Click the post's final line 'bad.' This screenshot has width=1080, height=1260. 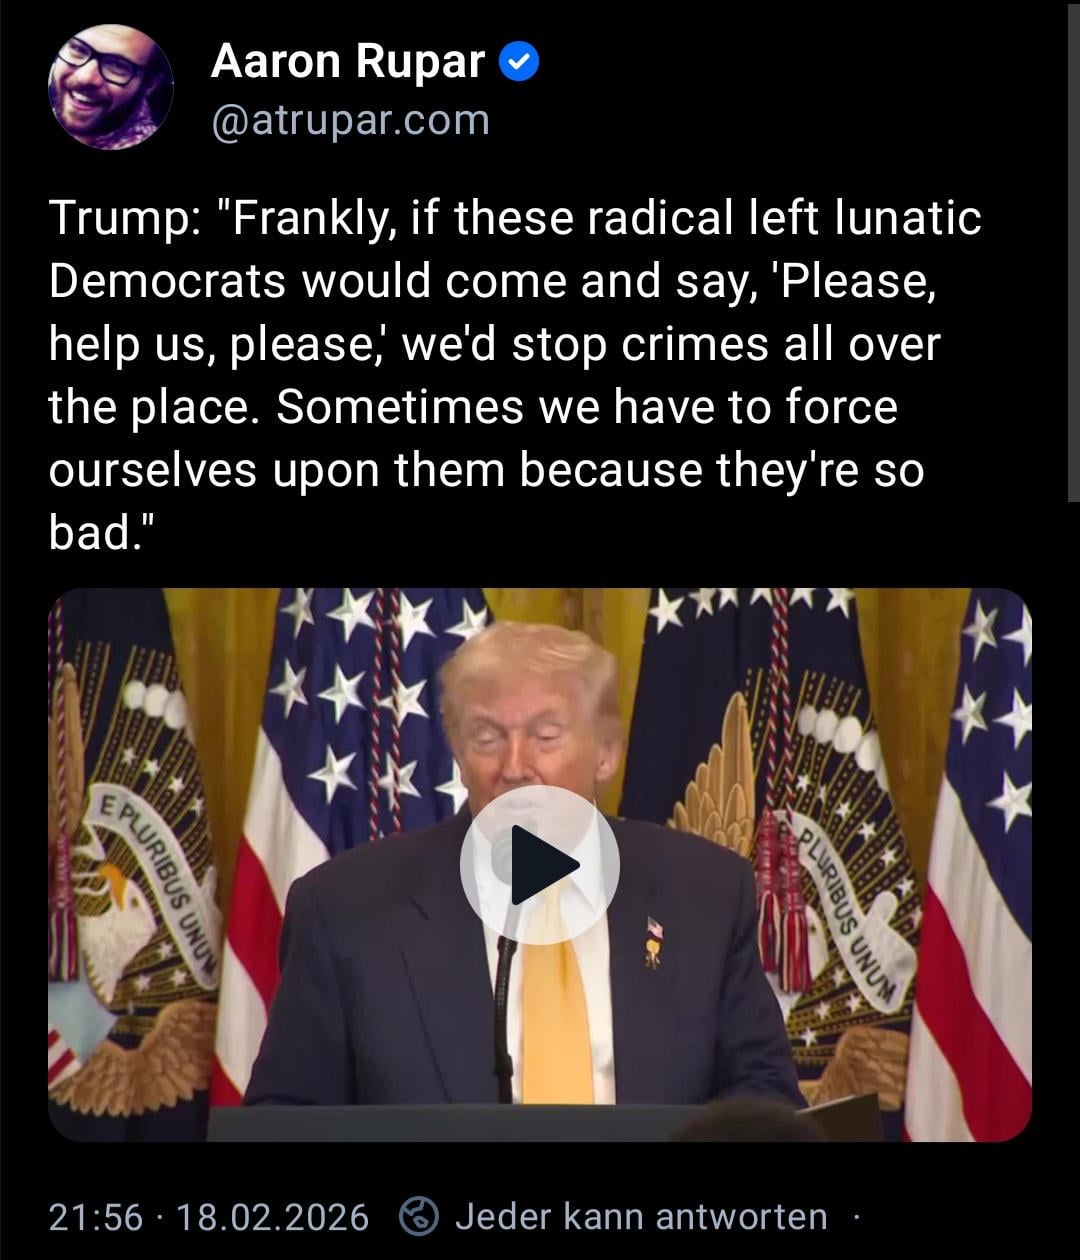click(x=103, y=533)
